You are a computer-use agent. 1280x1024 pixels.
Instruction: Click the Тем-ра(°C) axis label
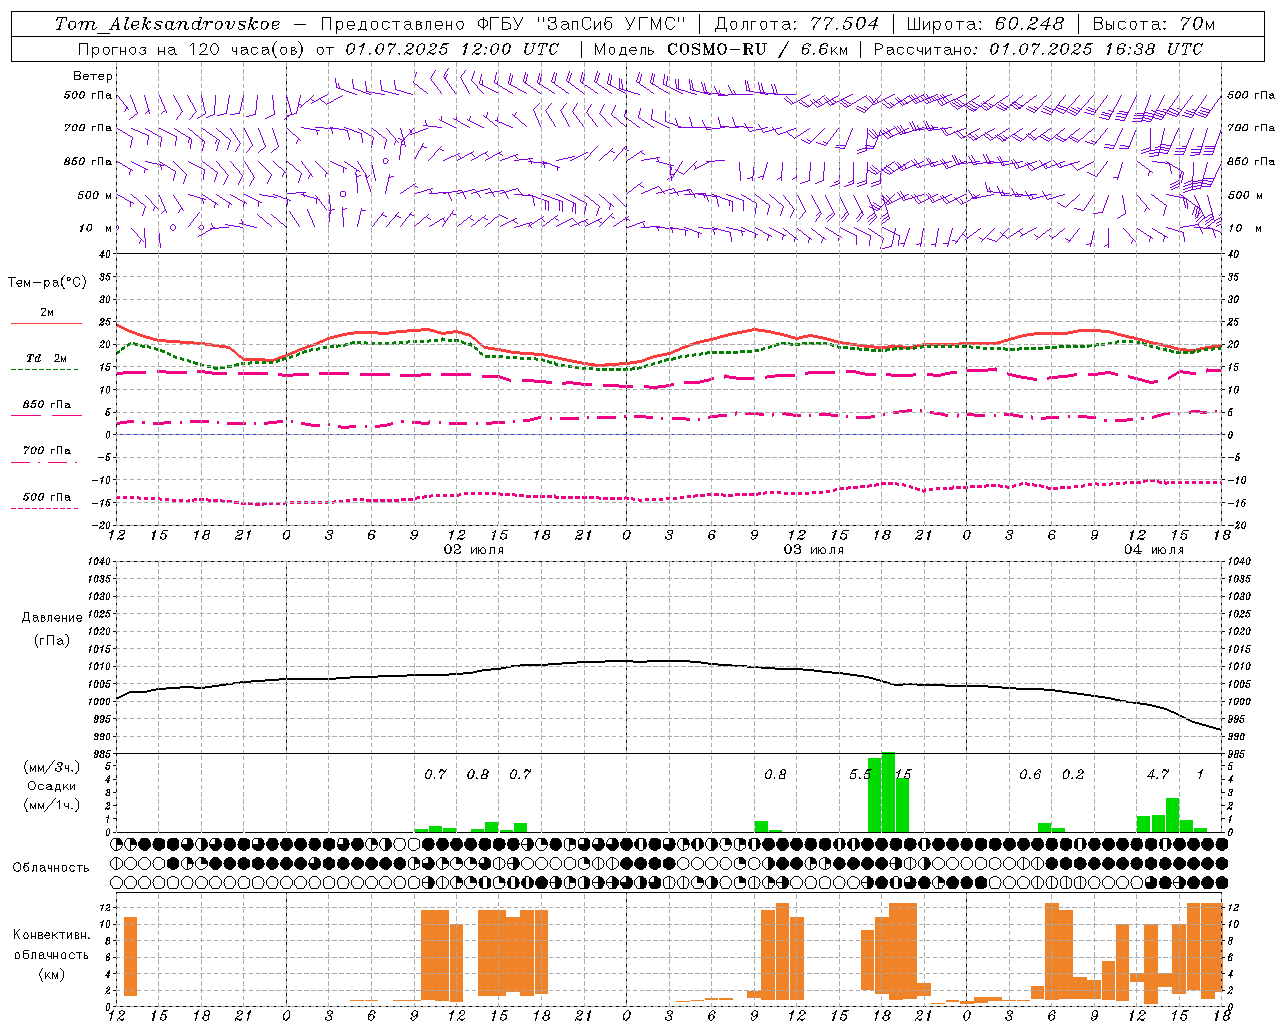click(x=47, y=283)
